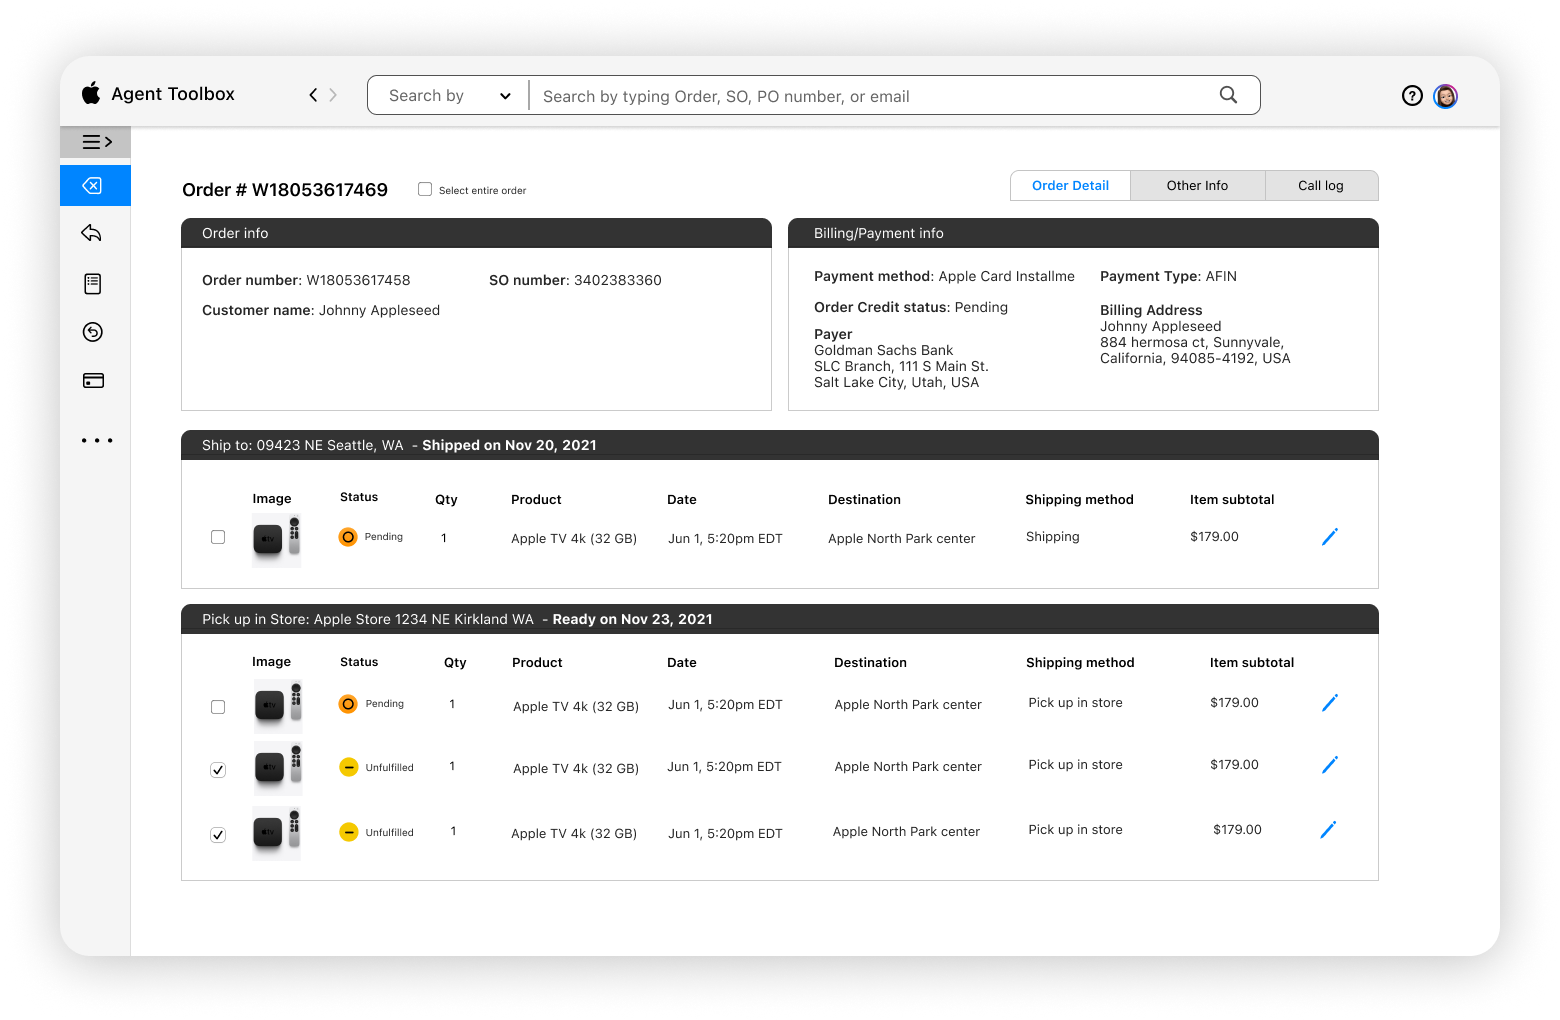Expand the sidebar navigation menu

pyautogui.click(x=95, y=142)
